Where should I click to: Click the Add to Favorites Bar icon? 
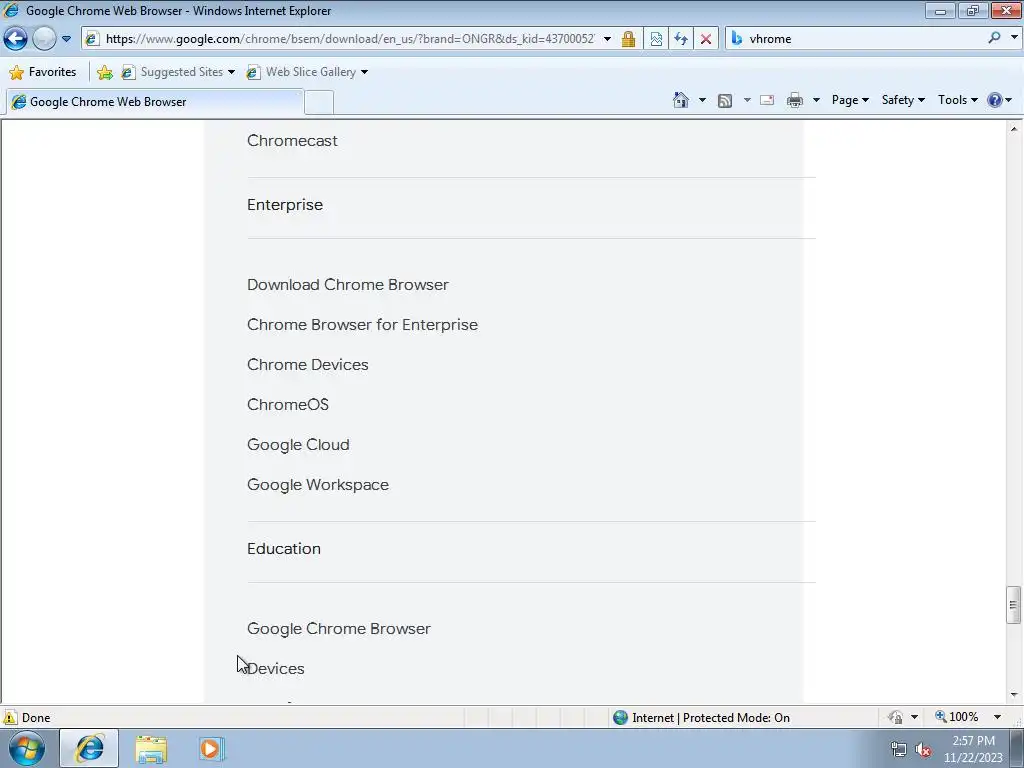(x=104, y=72)
